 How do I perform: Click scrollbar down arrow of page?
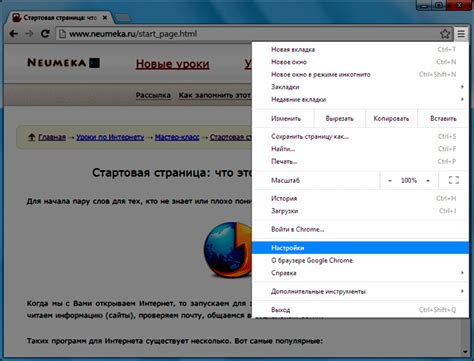tap(465, 352)
